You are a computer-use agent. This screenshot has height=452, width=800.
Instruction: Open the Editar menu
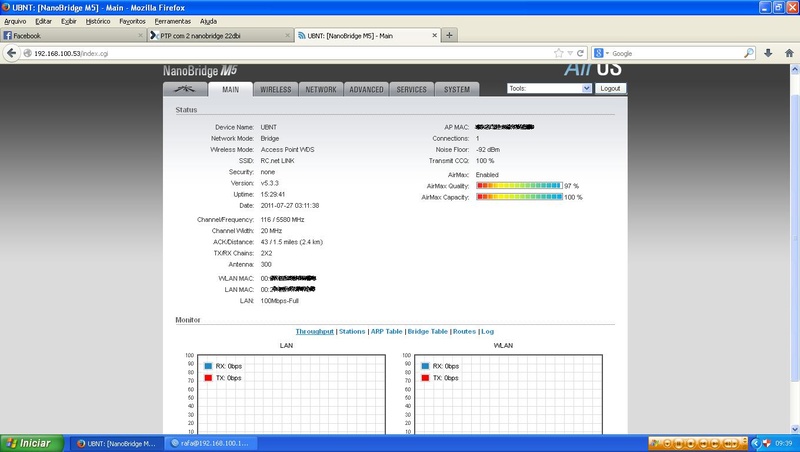43,21
